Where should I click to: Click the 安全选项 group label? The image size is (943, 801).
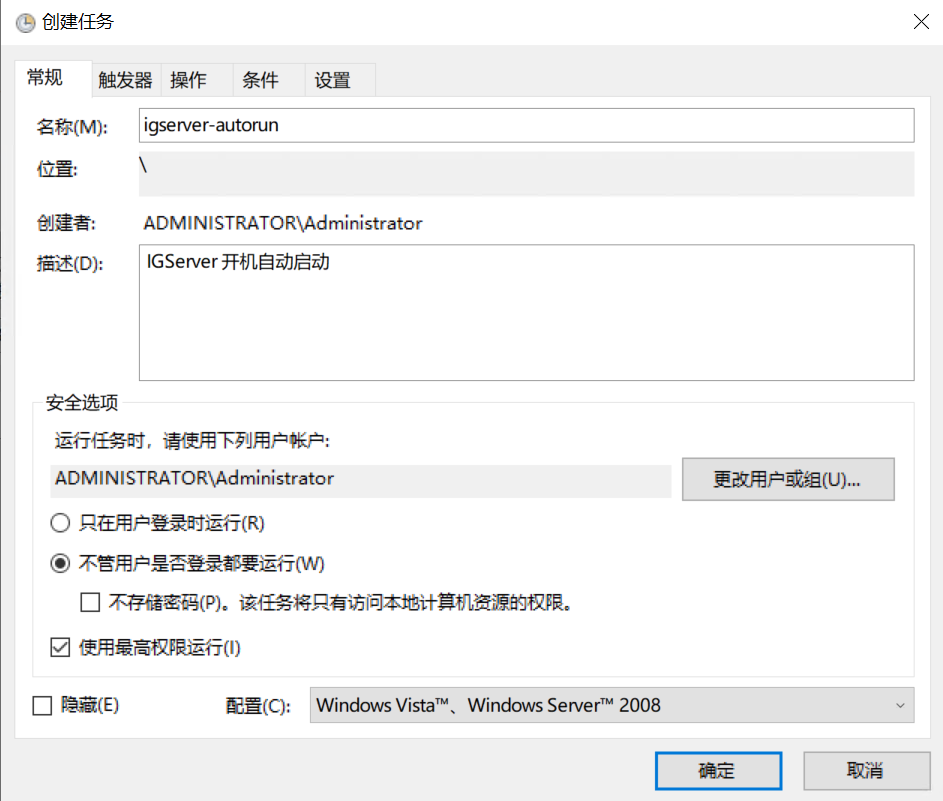point(82,402)
